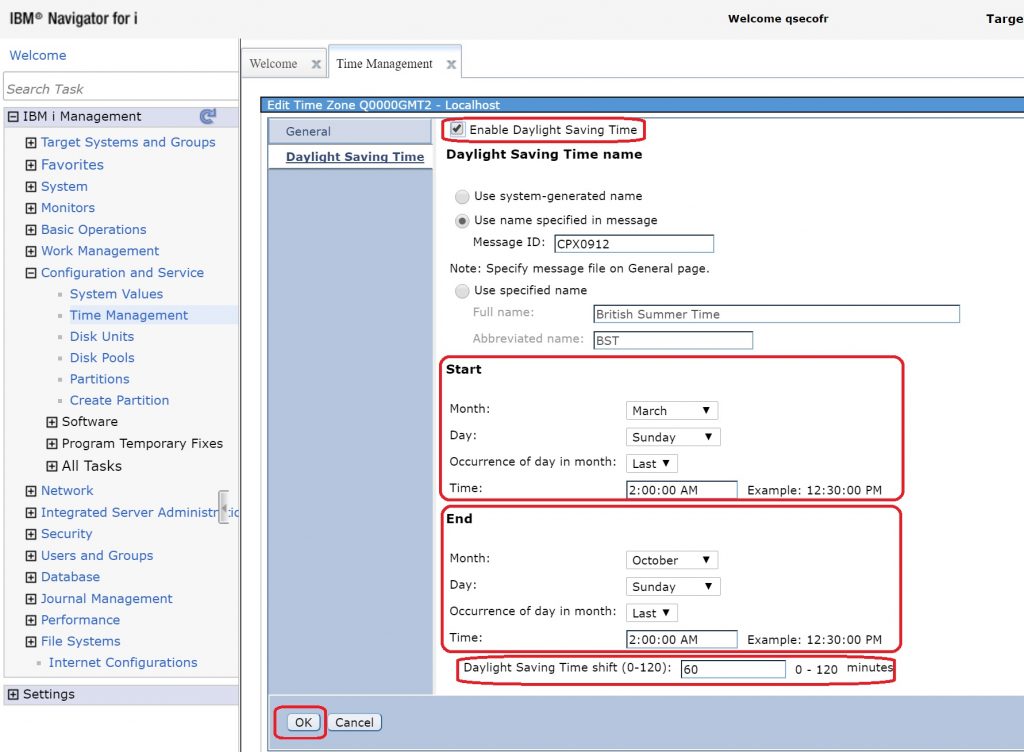
Task: Expand the Network node plus icon
Action: (31, 491)
